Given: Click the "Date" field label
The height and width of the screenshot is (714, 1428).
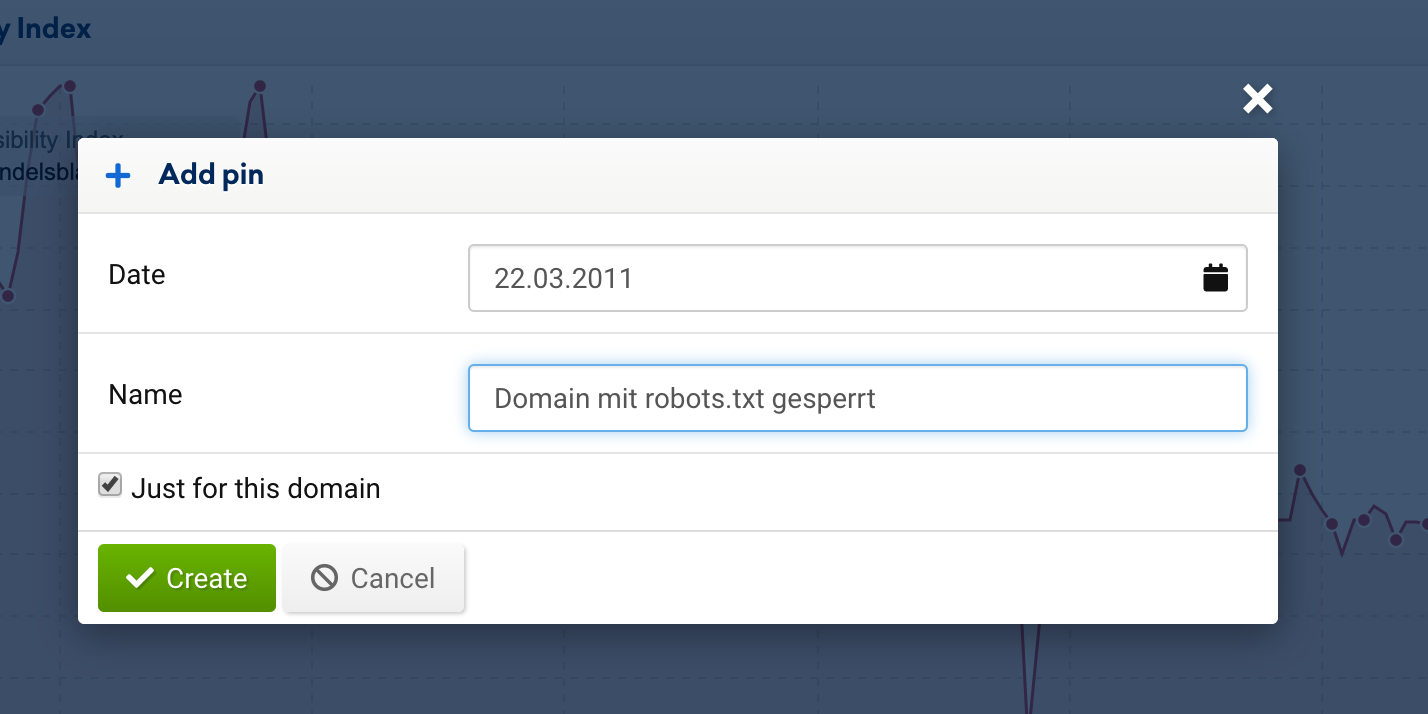Looking at the screenshot, I should [x=137, y=275].
